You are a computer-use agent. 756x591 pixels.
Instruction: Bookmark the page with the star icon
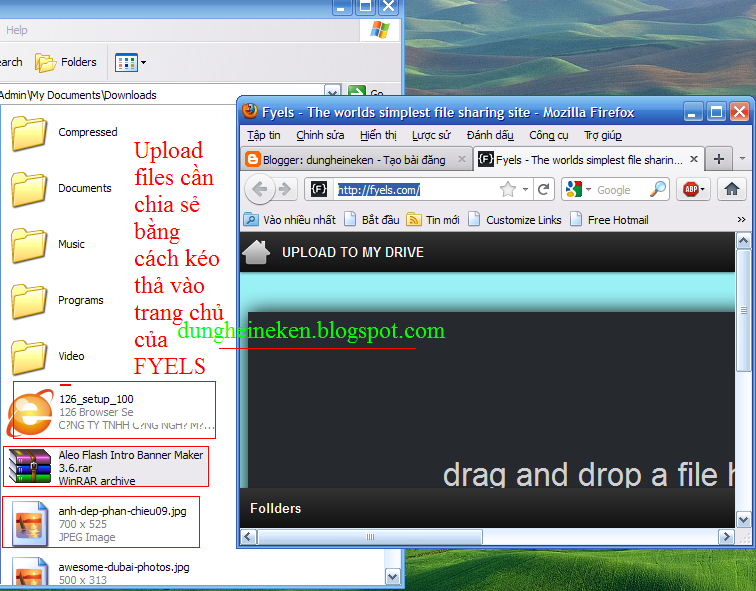pos(507,189)
